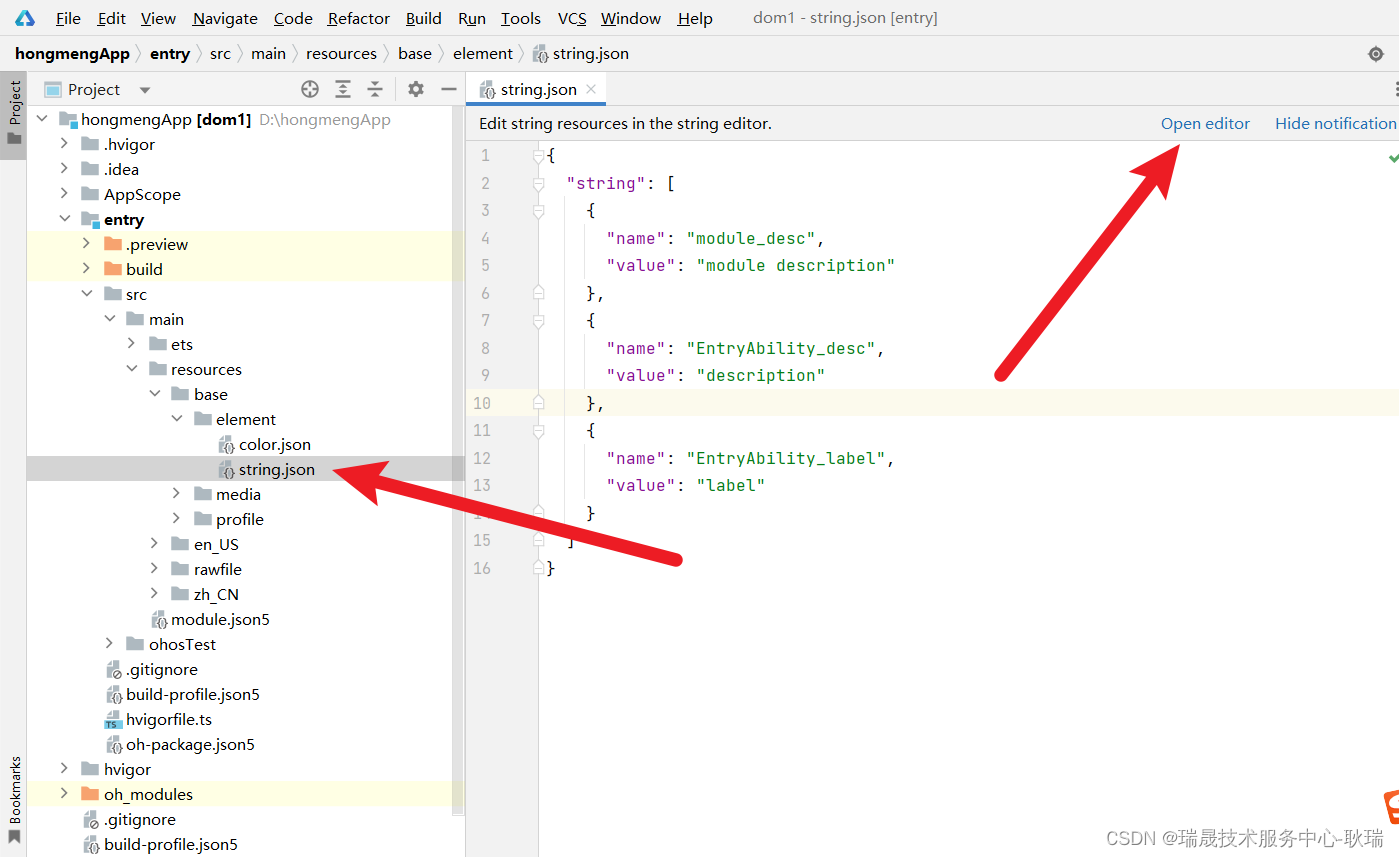The image size is (1399, 857).
Task: Expand the .preview folder
Action: tap(86, 244)
